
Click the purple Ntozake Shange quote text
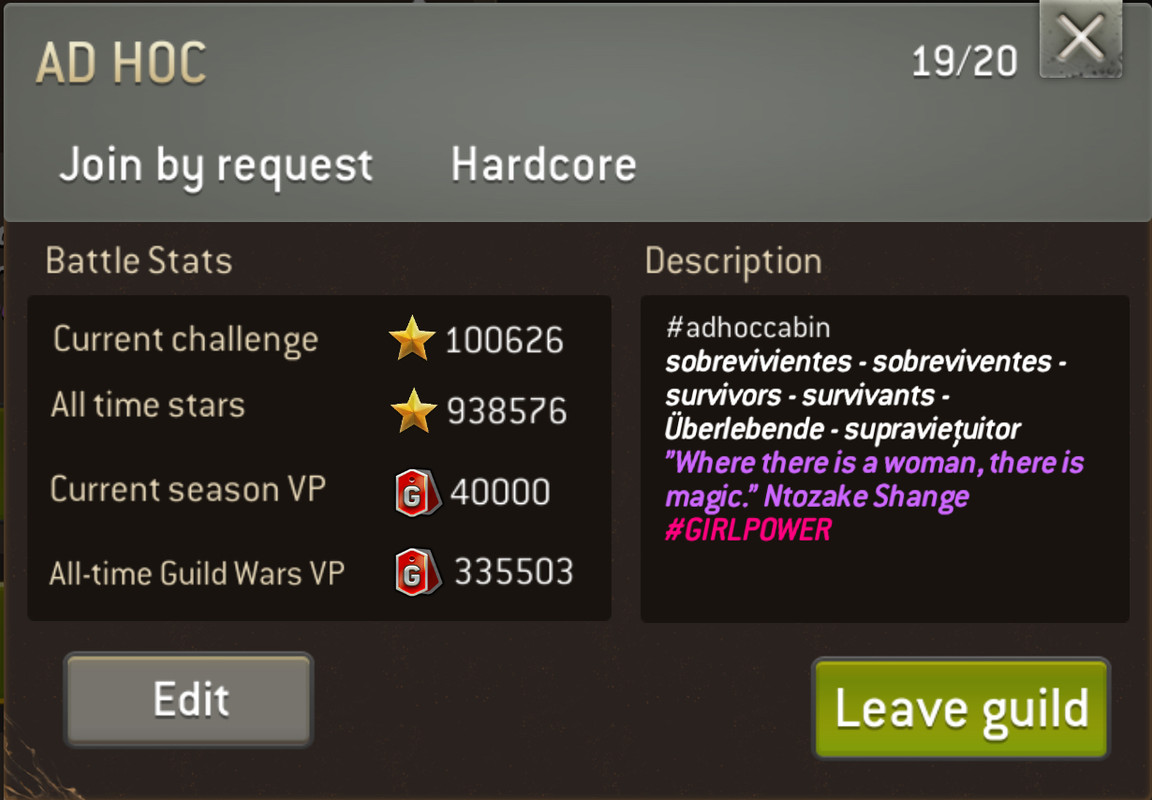point(874,480)
